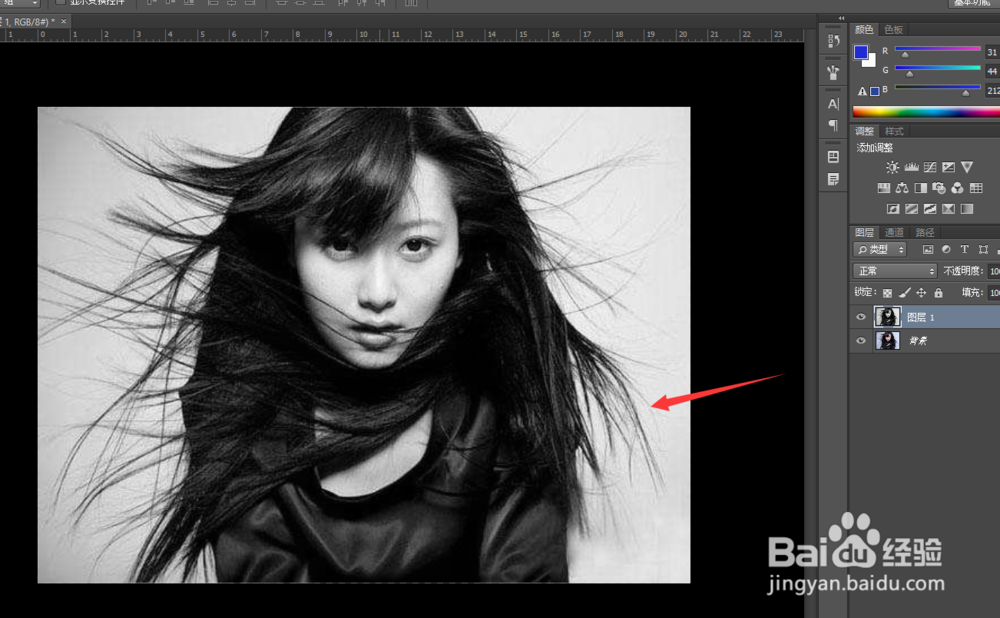Click the G value field 44

(992, 71)
